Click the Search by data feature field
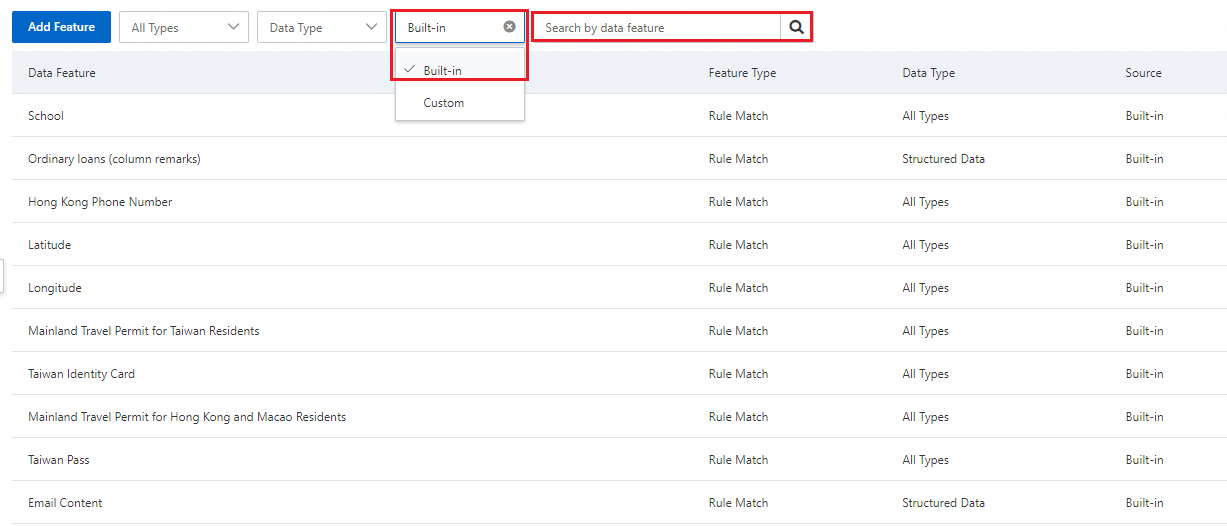The width and height of the screenshot is (1227, 526). coord(658,28)
